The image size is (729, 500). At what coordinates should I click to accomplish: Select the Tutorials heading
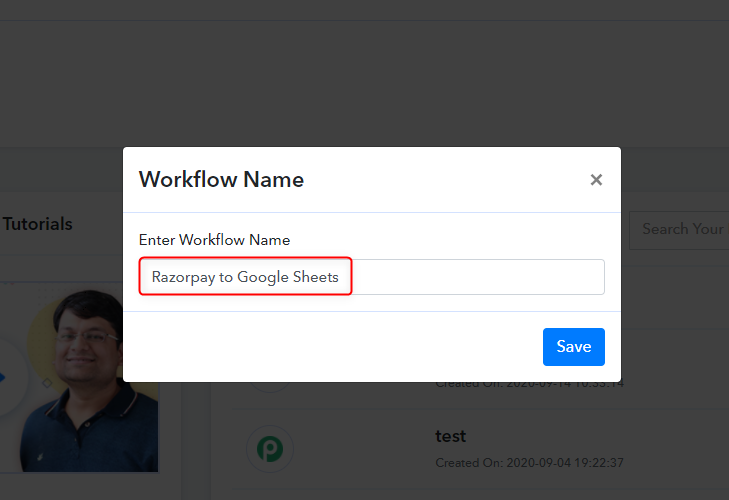[x=38, y=224]
